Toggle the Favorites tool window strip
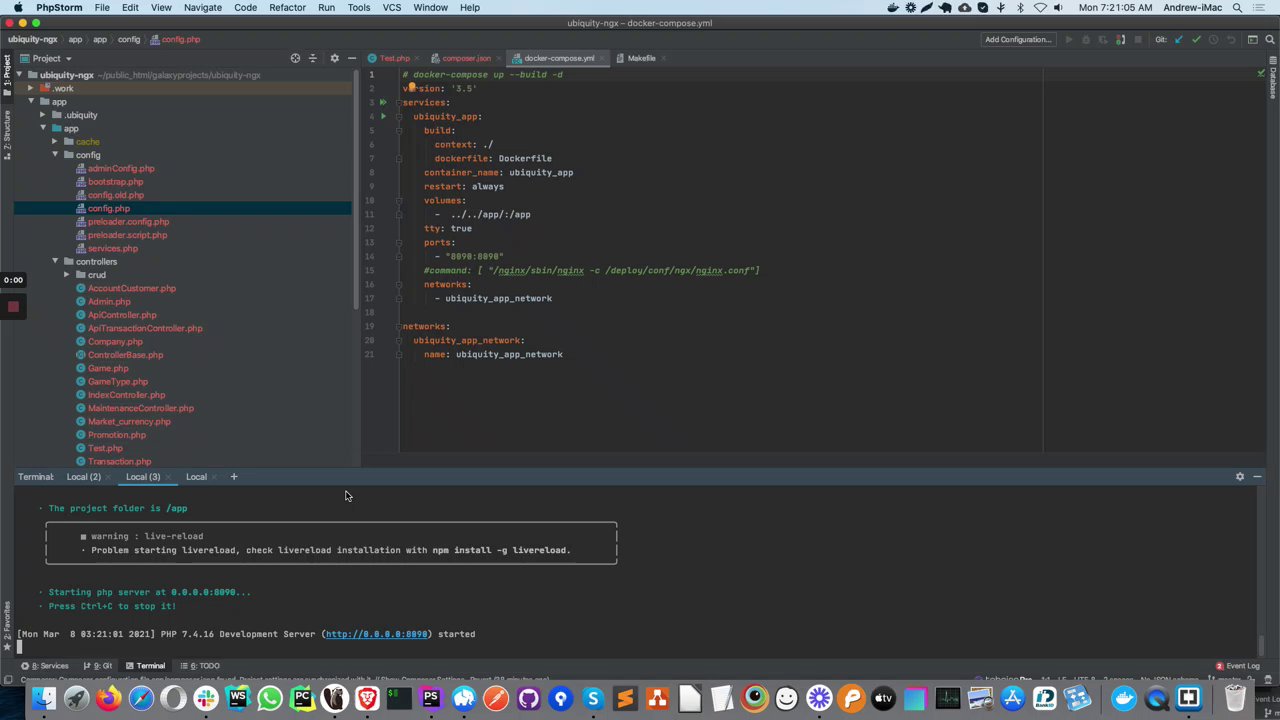This screenshot has height=720, width=1280. pyautogui.click(x=6, y=622)
